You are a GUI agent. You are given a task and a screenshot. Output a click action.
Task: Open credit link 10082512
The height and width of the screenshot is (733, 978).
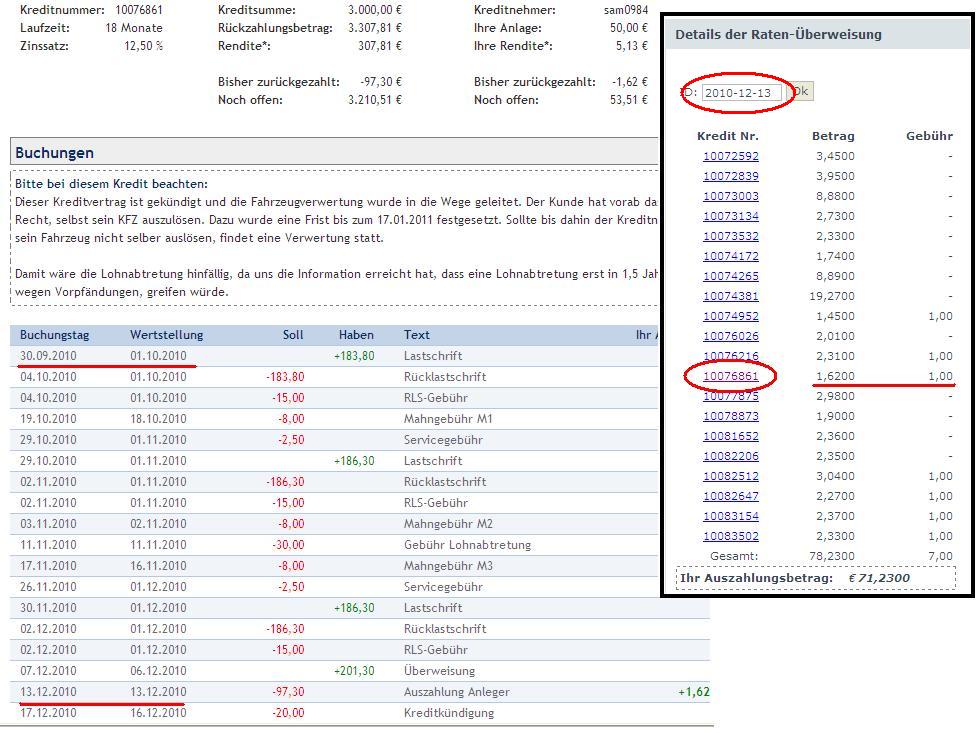point(730,476)
